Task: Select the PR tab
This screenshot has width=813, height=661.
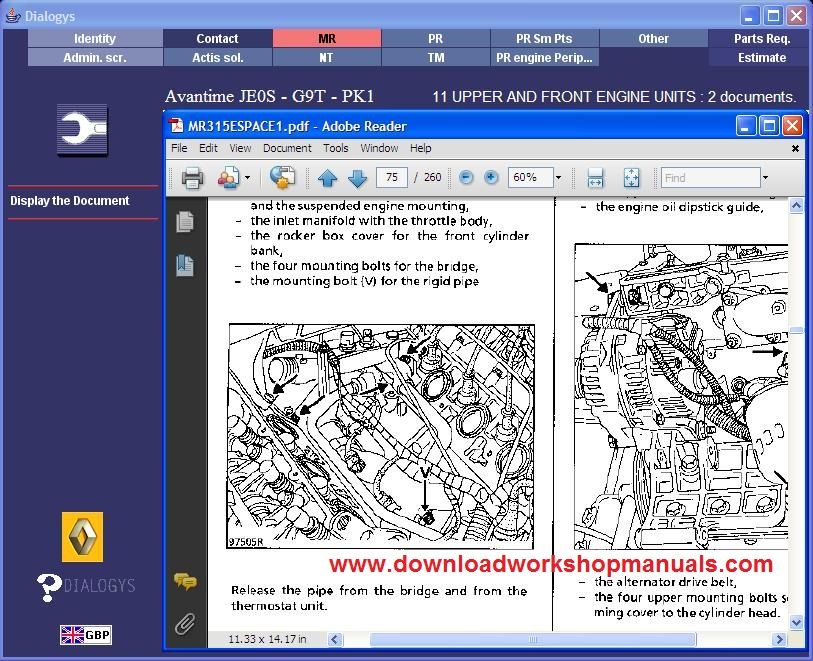Action: point(436,38)
